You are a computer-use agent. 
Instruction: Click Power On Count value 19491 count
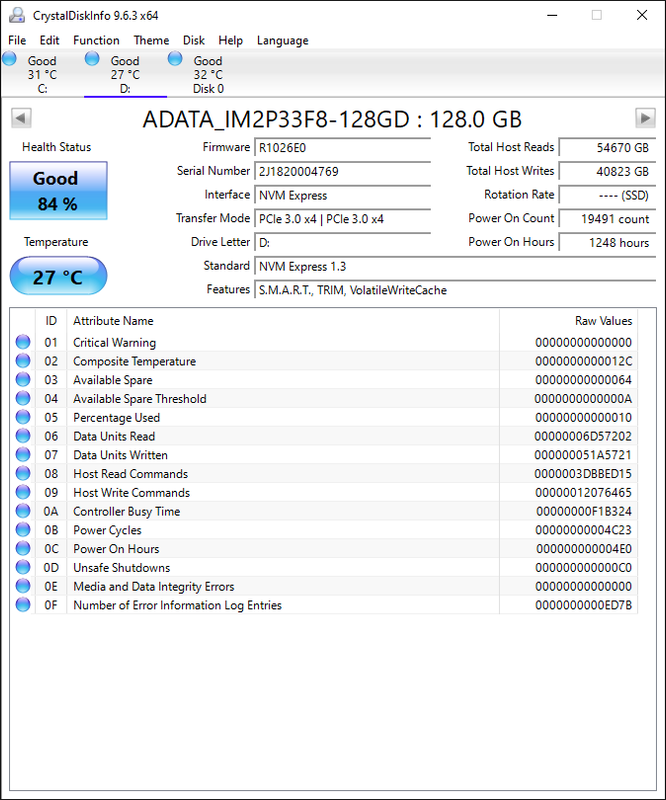607,218
